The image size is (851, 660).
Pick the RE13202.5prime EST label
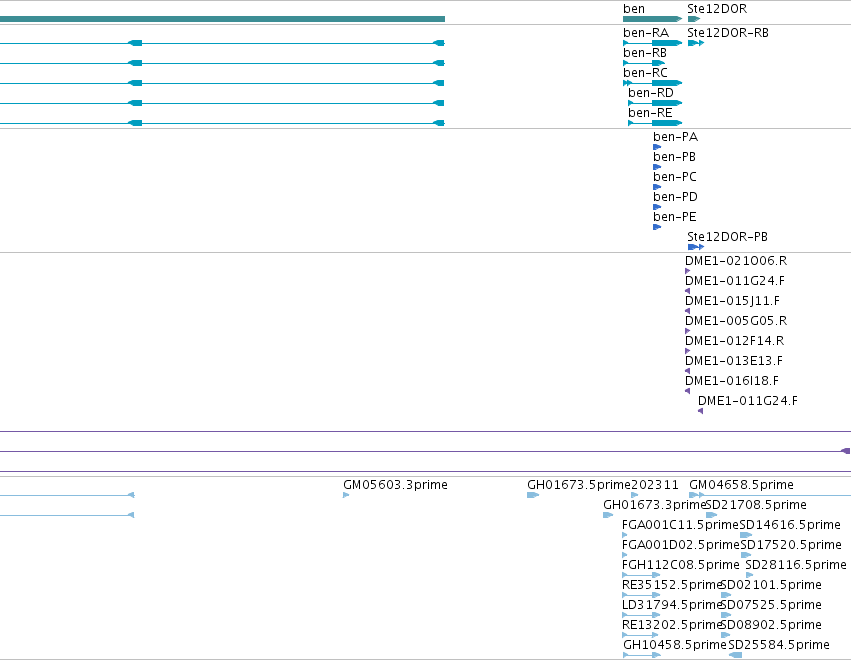point(671,626)
